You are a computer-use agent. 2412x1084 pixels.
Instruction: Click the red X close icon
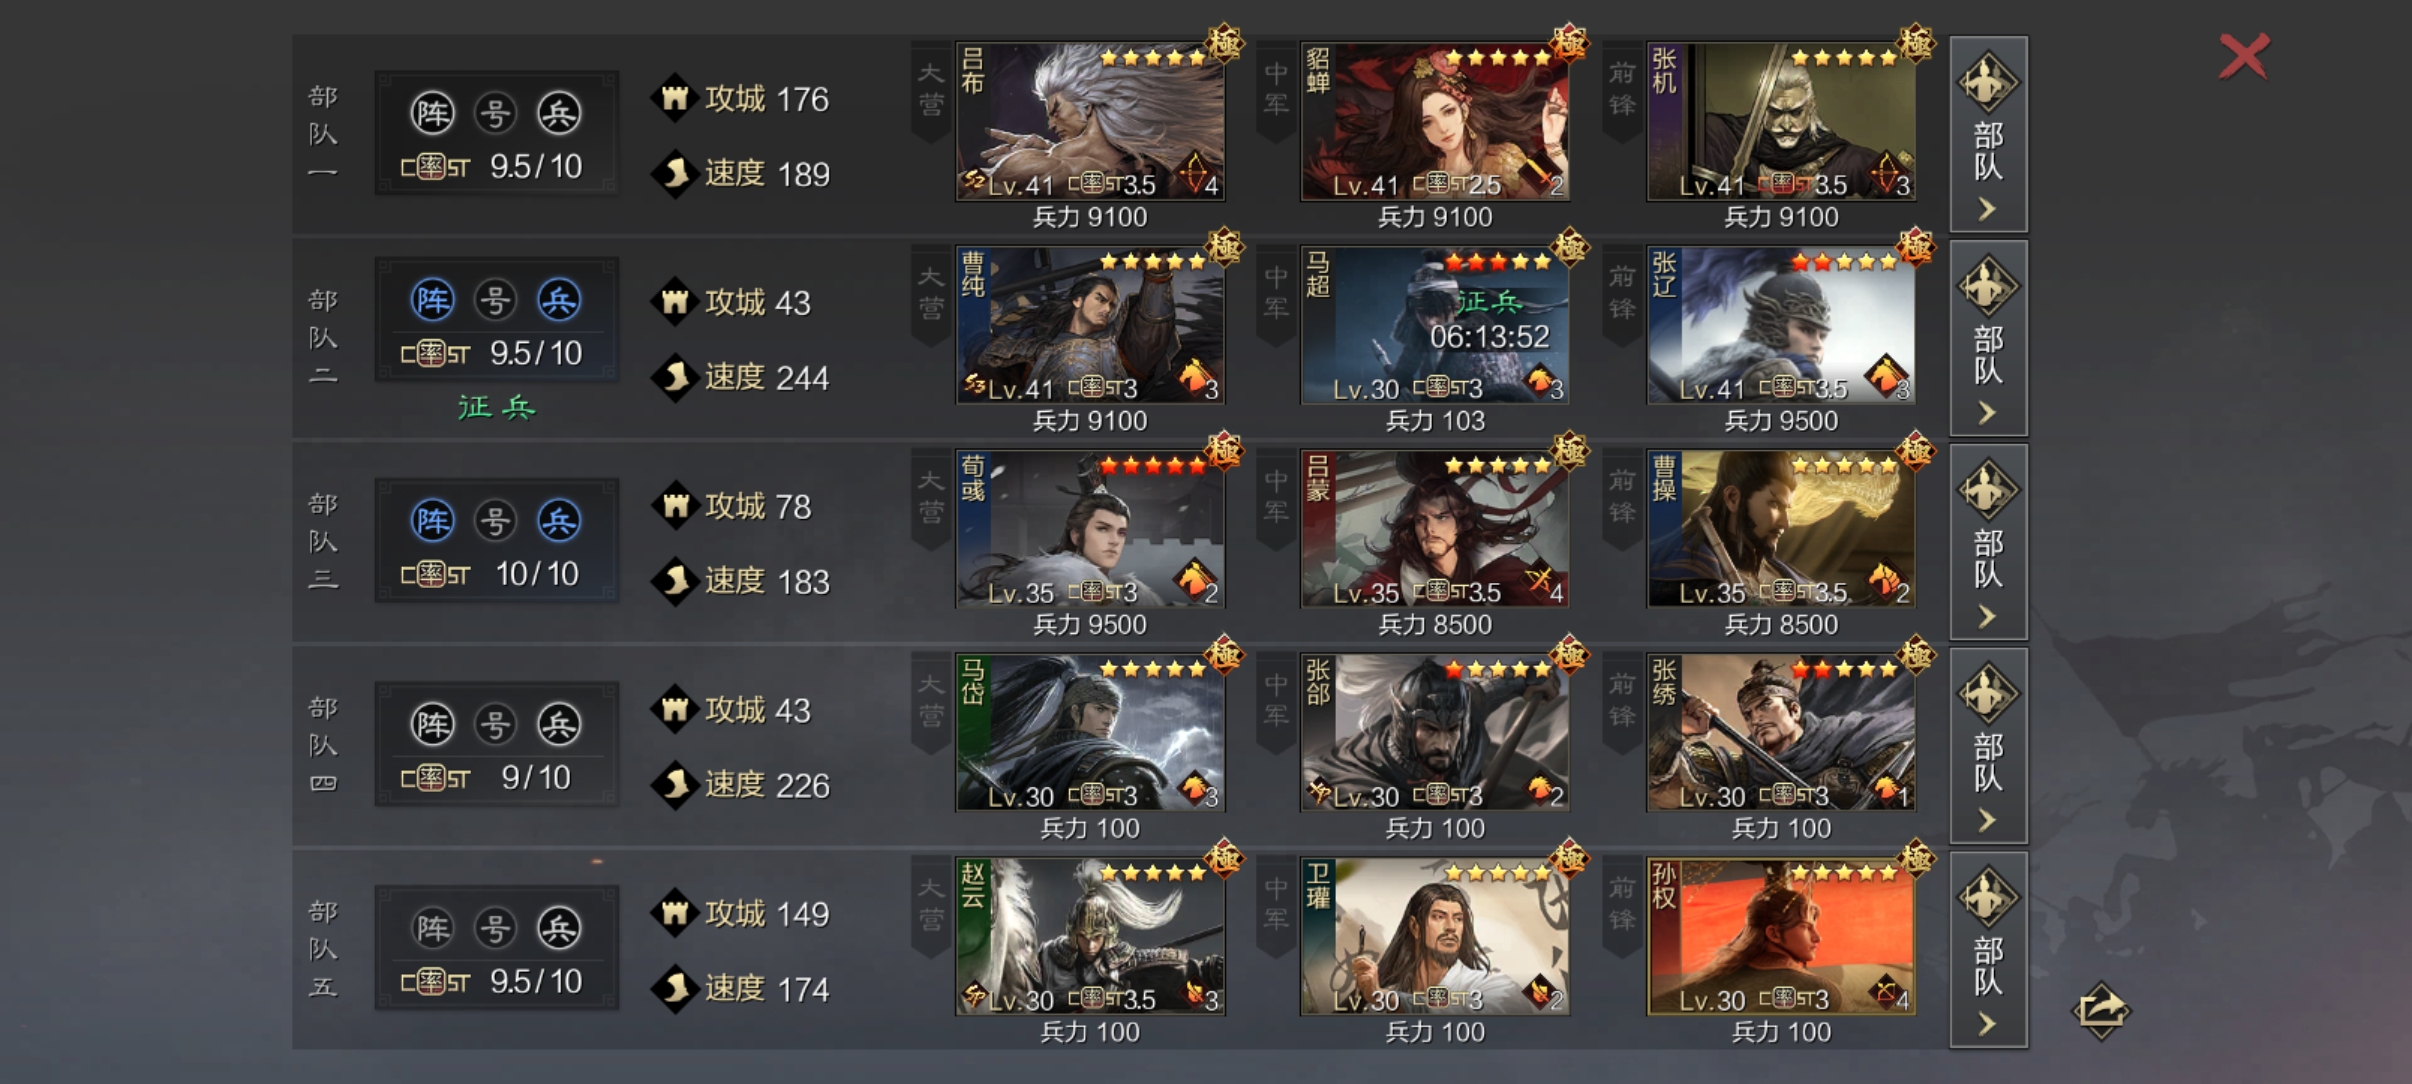2244,56
